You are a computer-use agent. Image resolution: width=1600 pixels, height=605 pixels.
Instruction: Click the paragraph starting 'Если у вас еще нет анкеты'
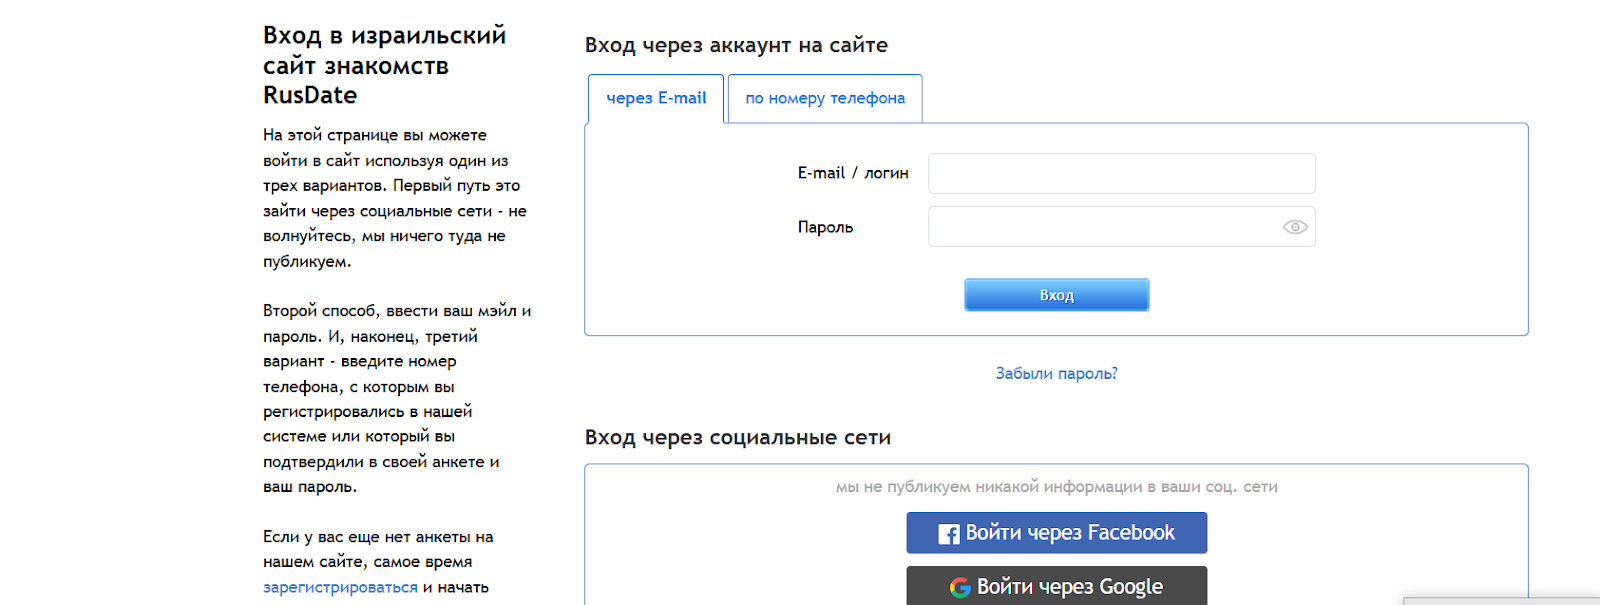coord(378,562)
